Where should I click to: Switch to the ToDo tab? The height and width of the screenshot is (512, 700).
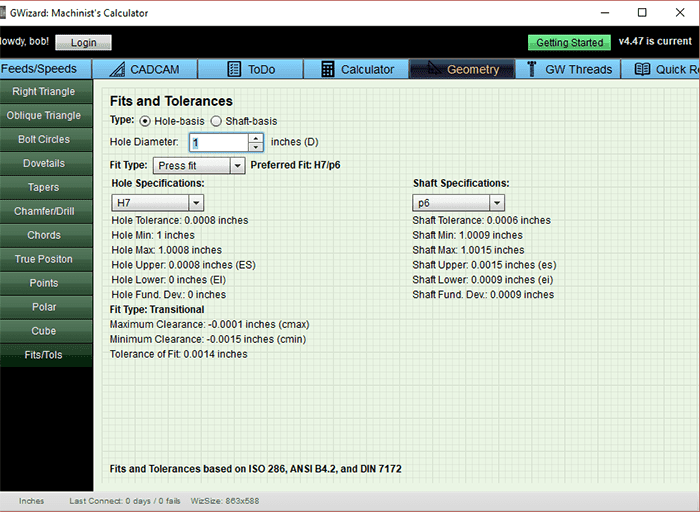pos(250,69)
